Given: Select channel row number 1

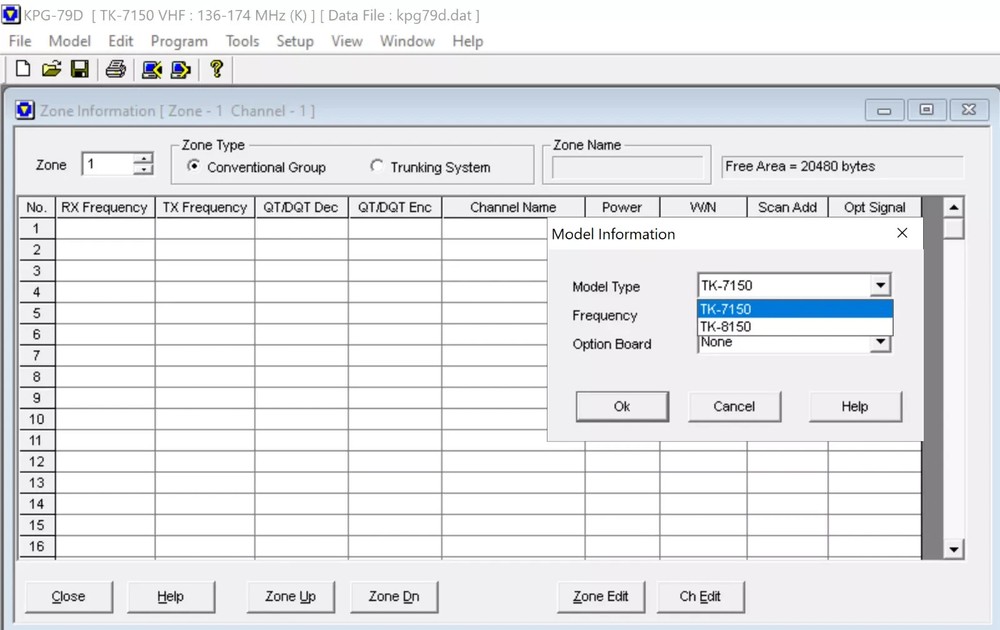Looking at the screenshot, I should pos(37,228).
